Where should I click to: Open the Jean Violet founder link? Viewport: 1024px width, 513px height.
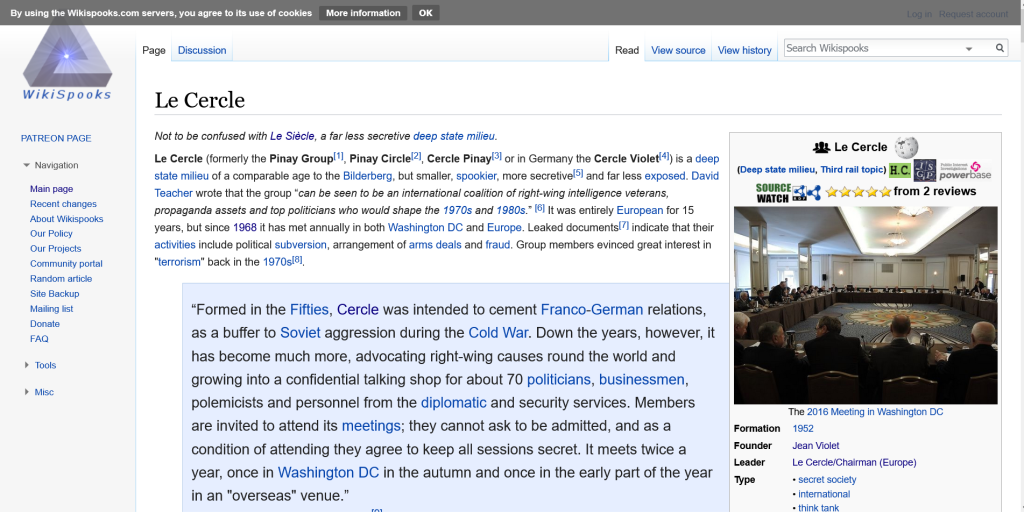(x=816, y=446)
